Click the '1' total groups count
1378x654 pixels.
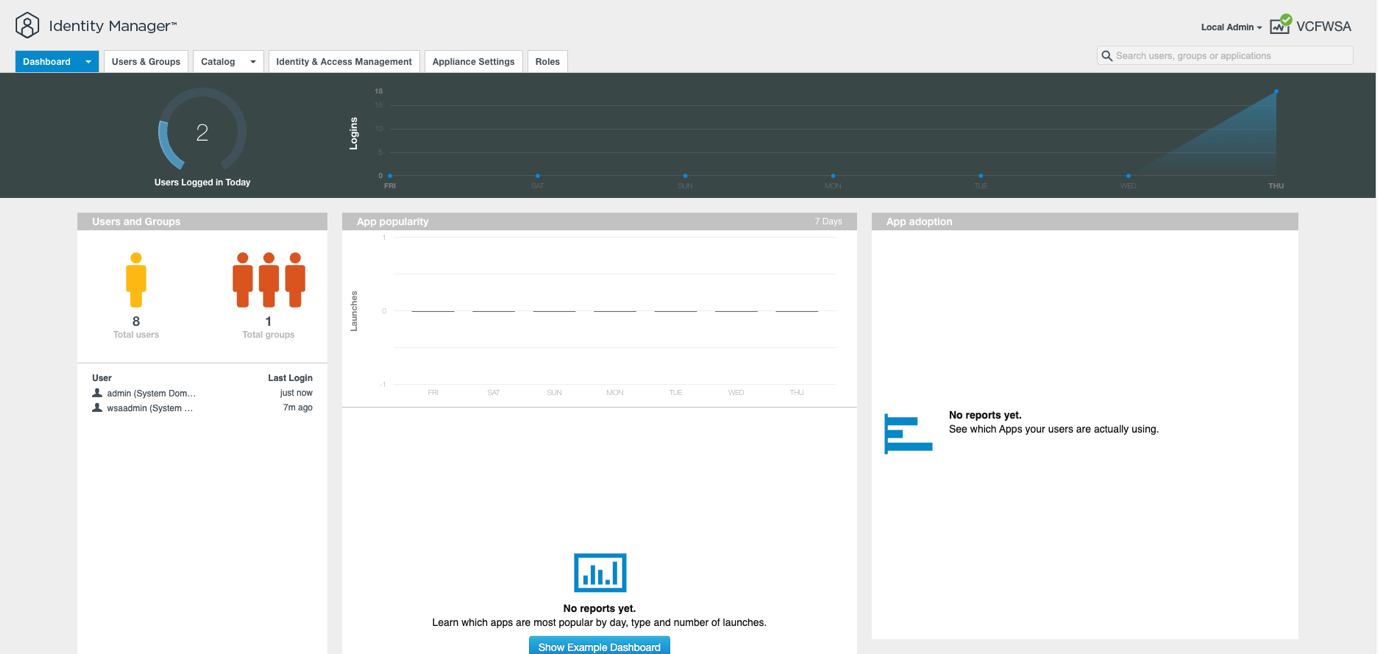[268, 321]
